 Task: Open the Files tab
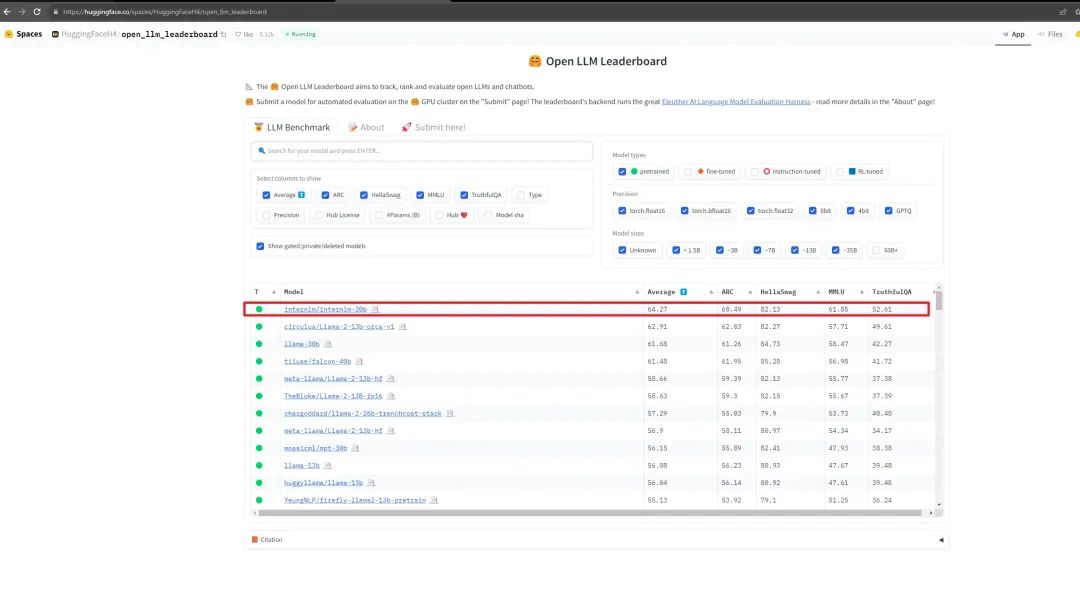(1050, 34)
